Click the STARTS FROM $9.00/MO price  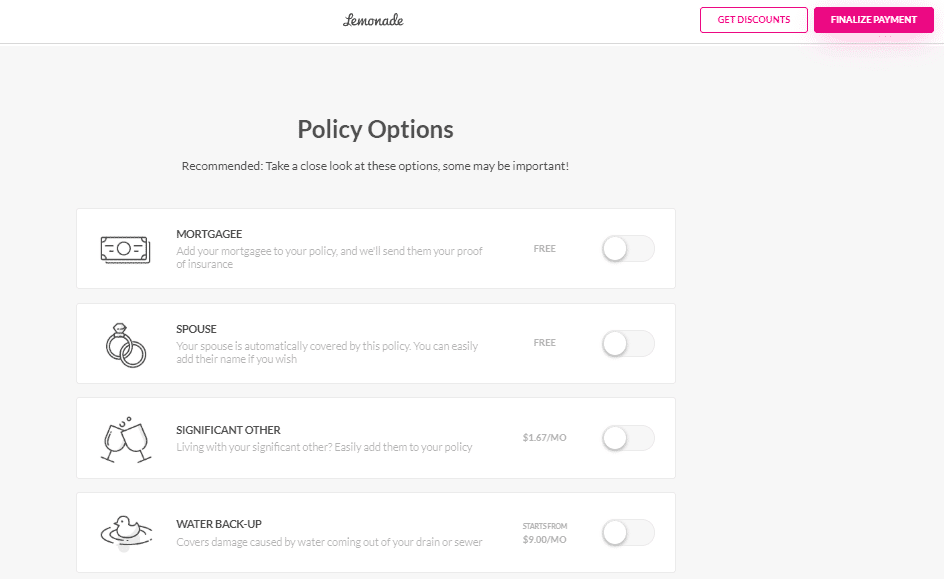click(x=544, y=530)
